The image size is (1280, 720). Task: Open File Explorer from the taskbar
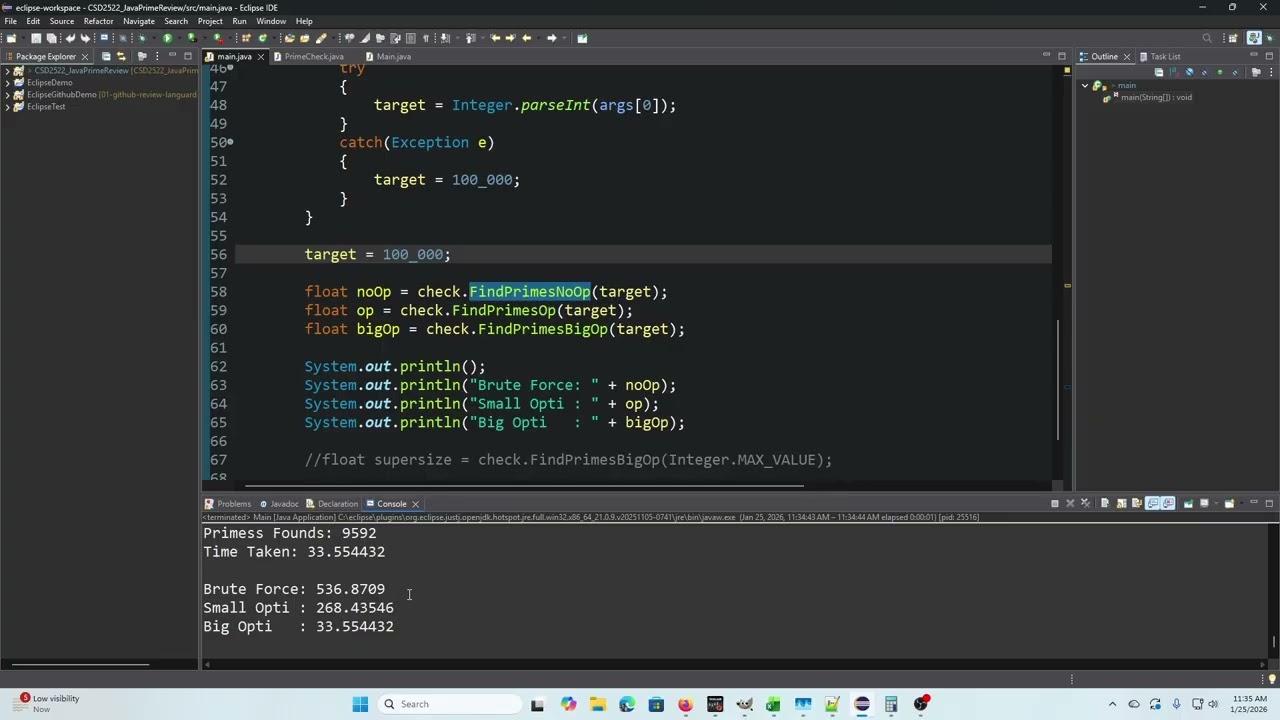[598, 704]
